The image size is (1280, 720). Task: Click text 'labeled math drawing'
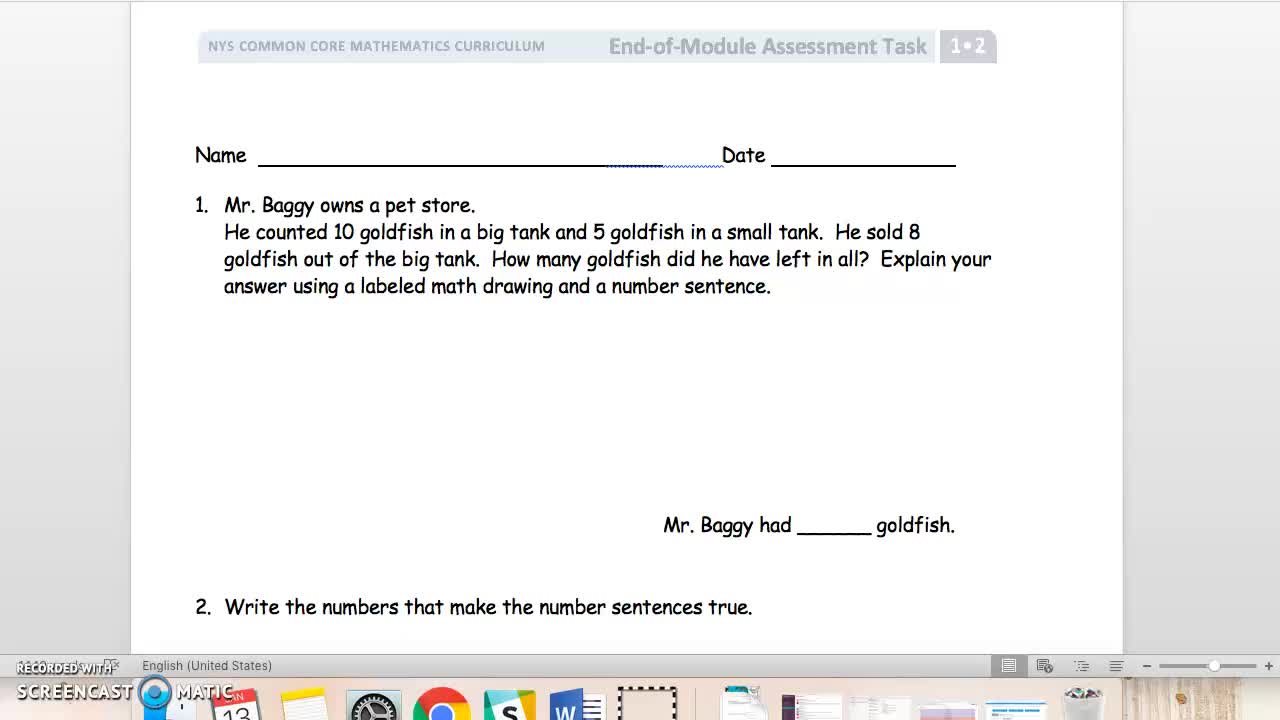[457, 286]
